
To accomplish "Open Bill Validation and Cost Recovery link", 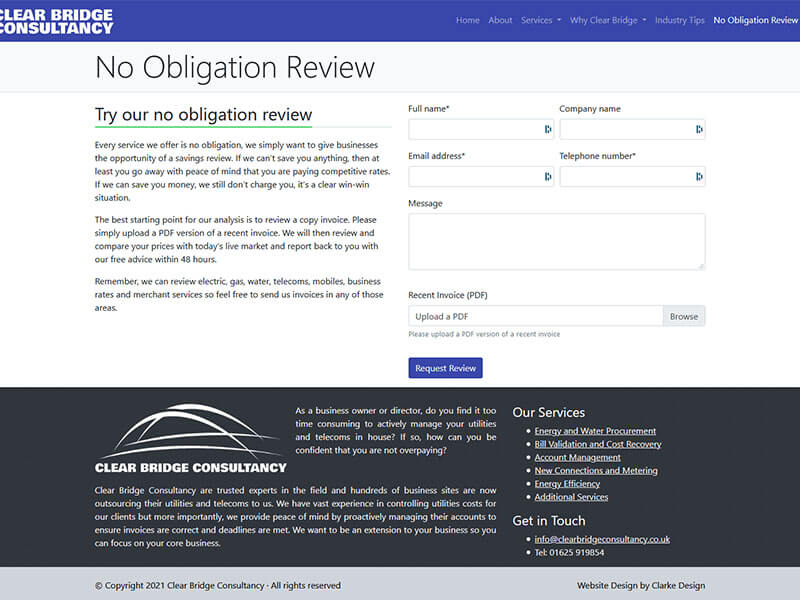I will coord(597,444).
